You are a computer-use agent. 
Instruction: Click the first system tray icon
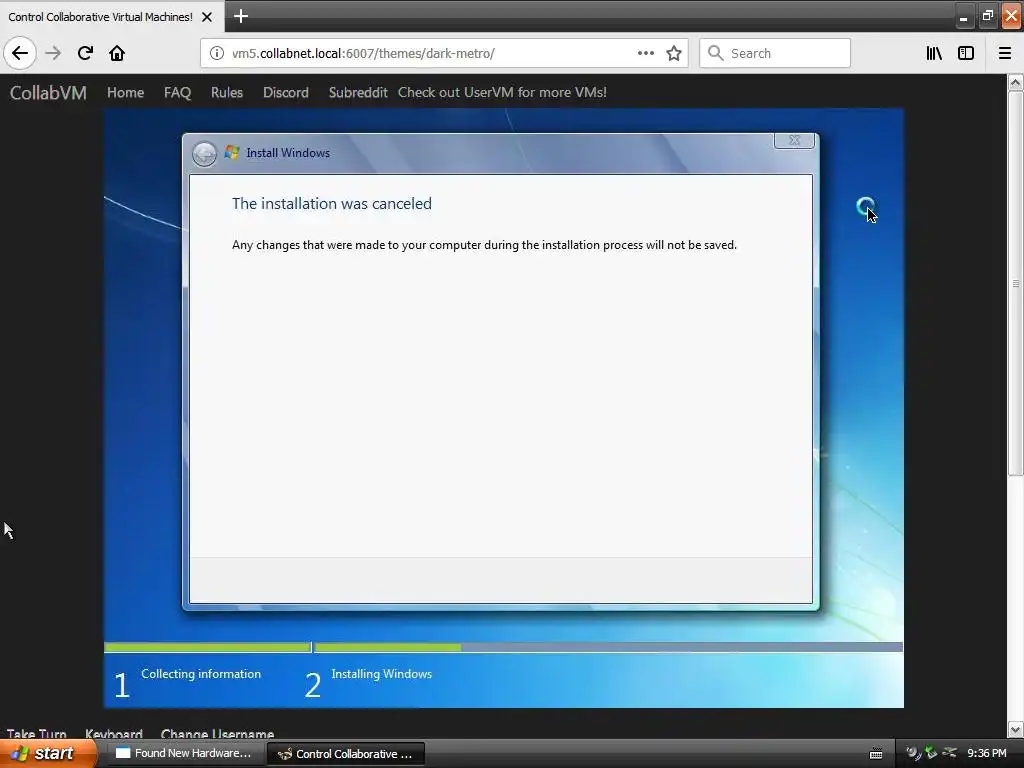pos(912,753)
